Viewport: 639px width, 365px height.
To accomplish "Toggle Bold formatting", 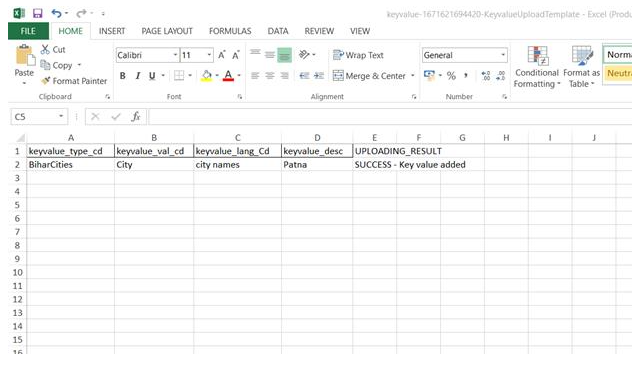I will pos(122,76).
